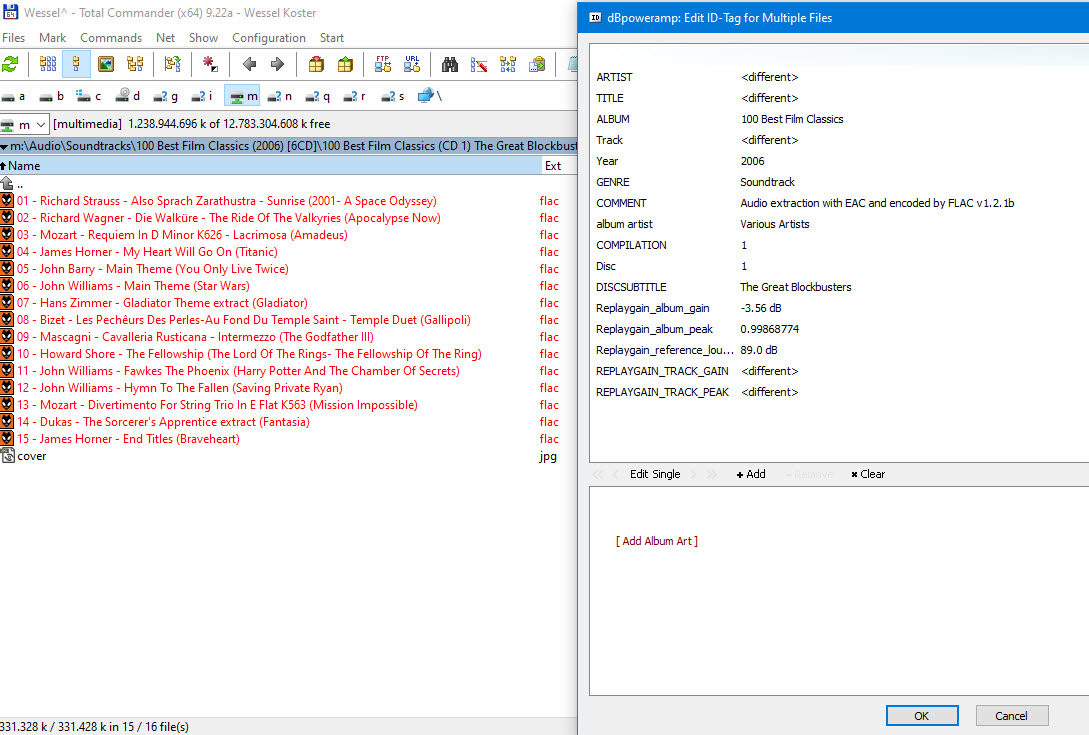Click the Clear tags button
The image size is (1089, 735).
click(x=868, y=474)
